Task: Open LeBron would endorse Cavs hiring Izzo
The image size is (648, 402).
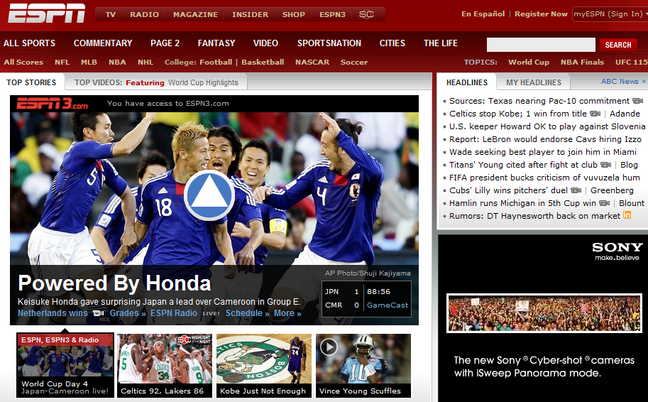Action: pyautogui.click(x=545, y=139)
